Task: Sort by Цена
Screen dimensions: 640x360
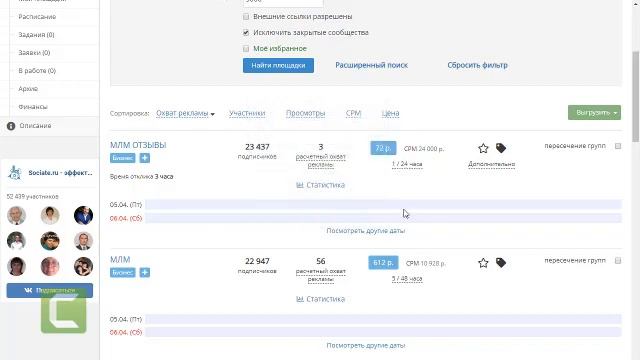Action: 391,113
